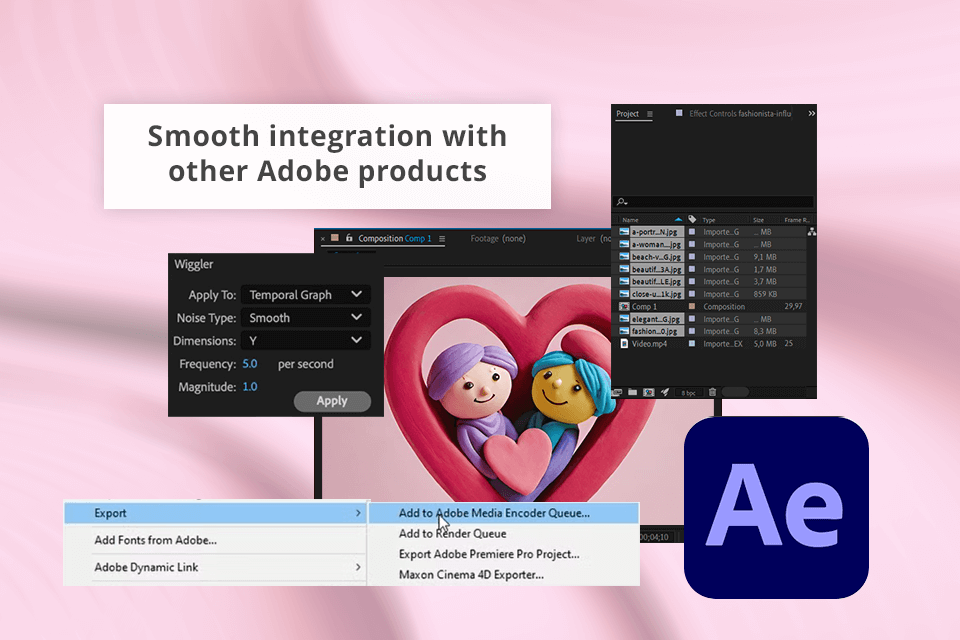Switch to the Project tab
The image size is (960, 640).
[x=628, y=114]
